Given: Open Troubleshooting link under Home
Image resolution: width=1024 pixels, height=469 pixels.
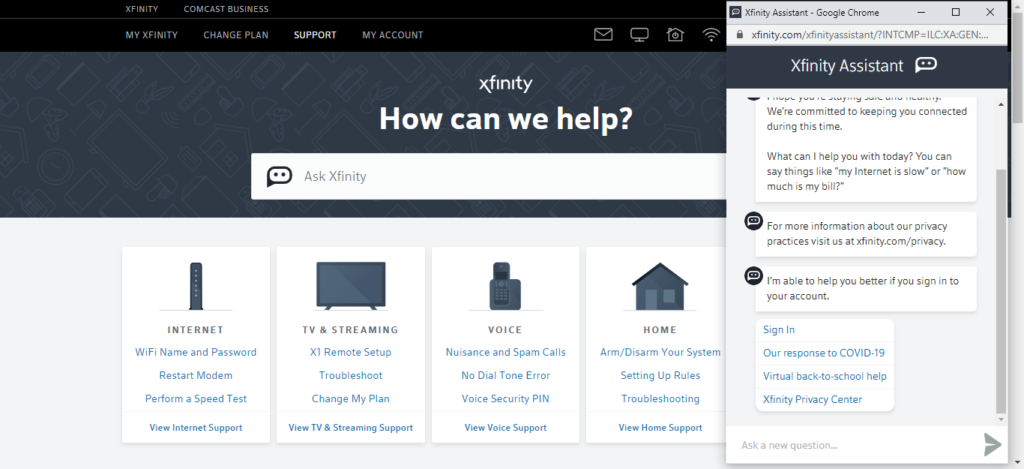Looking at the screenshot, I should coord(660,398).
